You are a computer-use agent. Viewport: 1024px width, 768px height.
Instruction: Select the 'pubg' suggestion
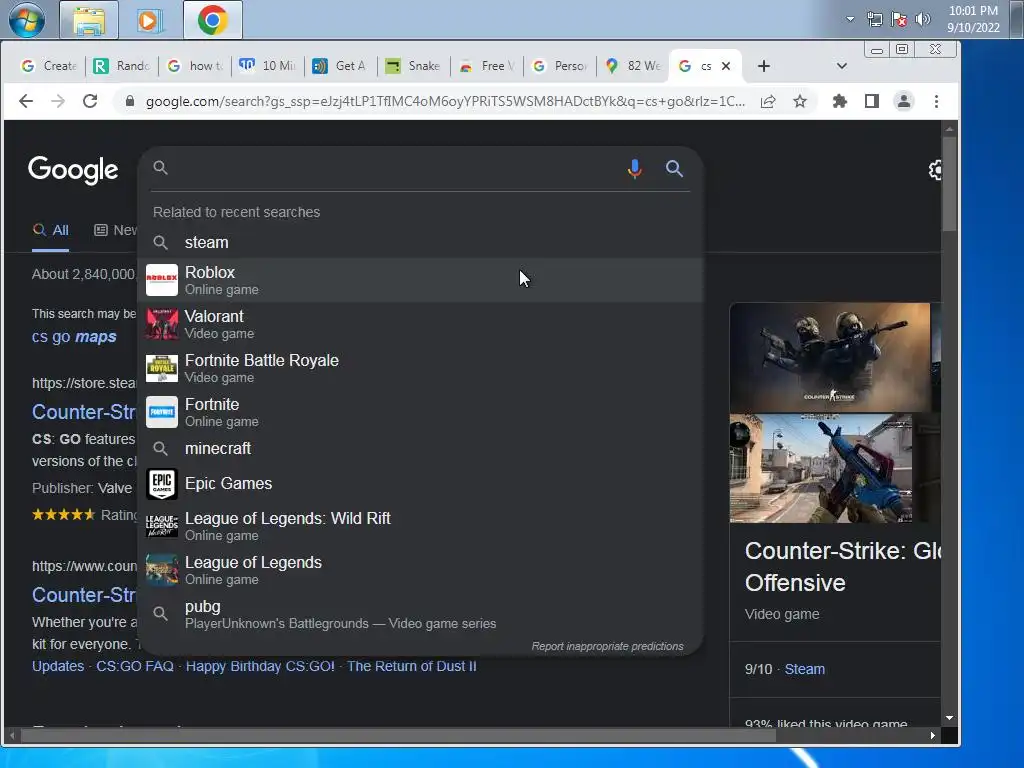(420, 614)
